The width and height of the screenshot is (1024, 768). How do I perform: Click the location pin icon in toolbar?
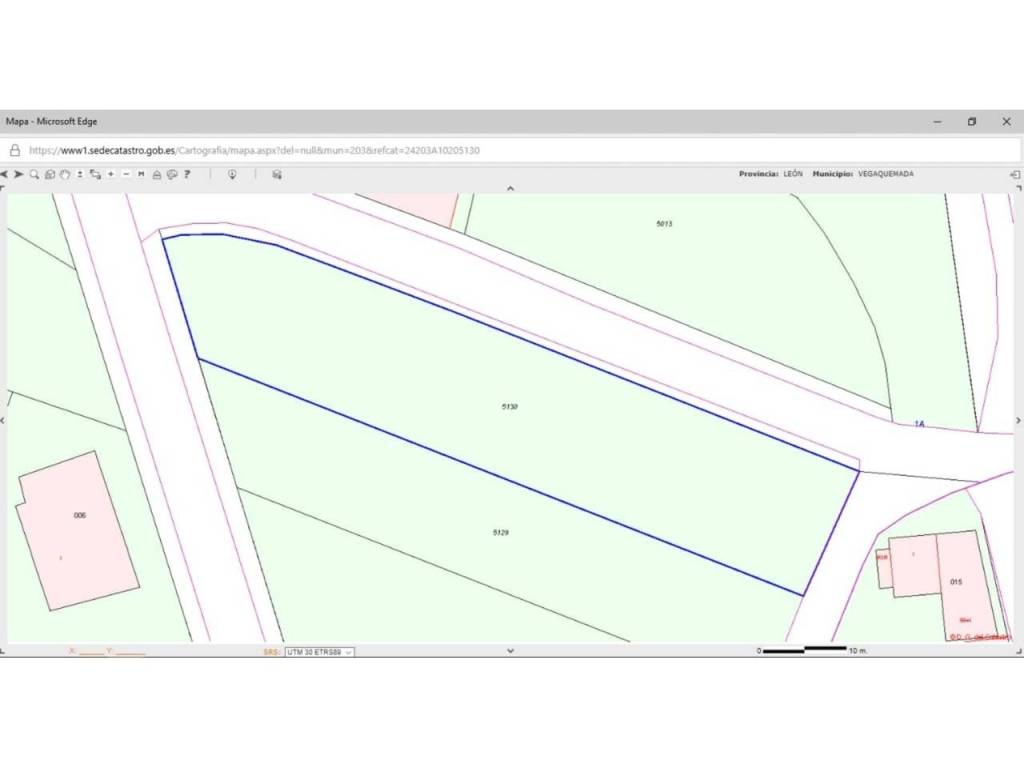coord(232,174)
